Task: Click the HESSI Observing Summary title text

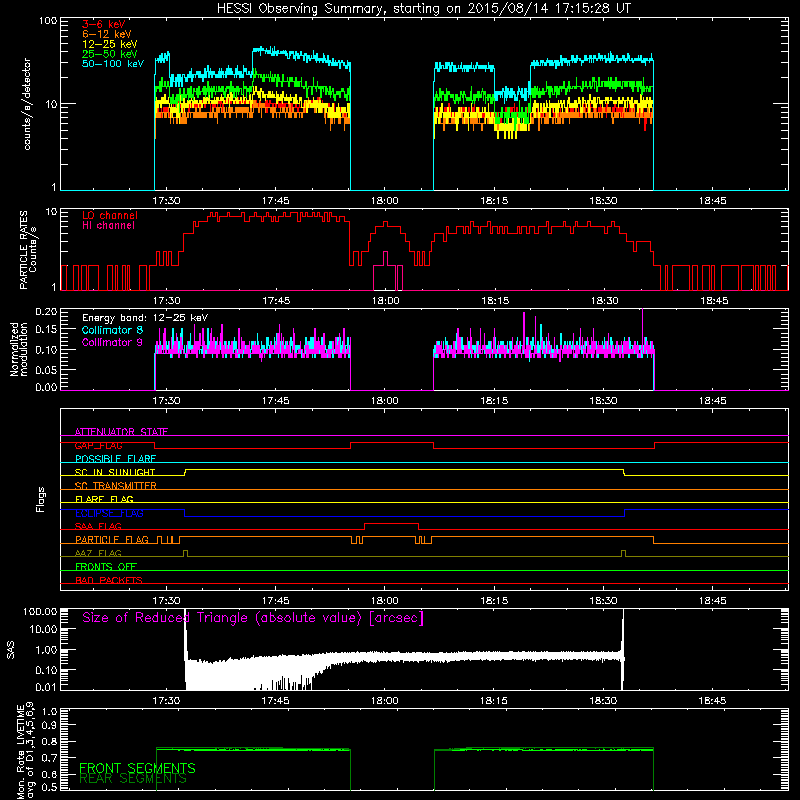Action: click(423, 8)
